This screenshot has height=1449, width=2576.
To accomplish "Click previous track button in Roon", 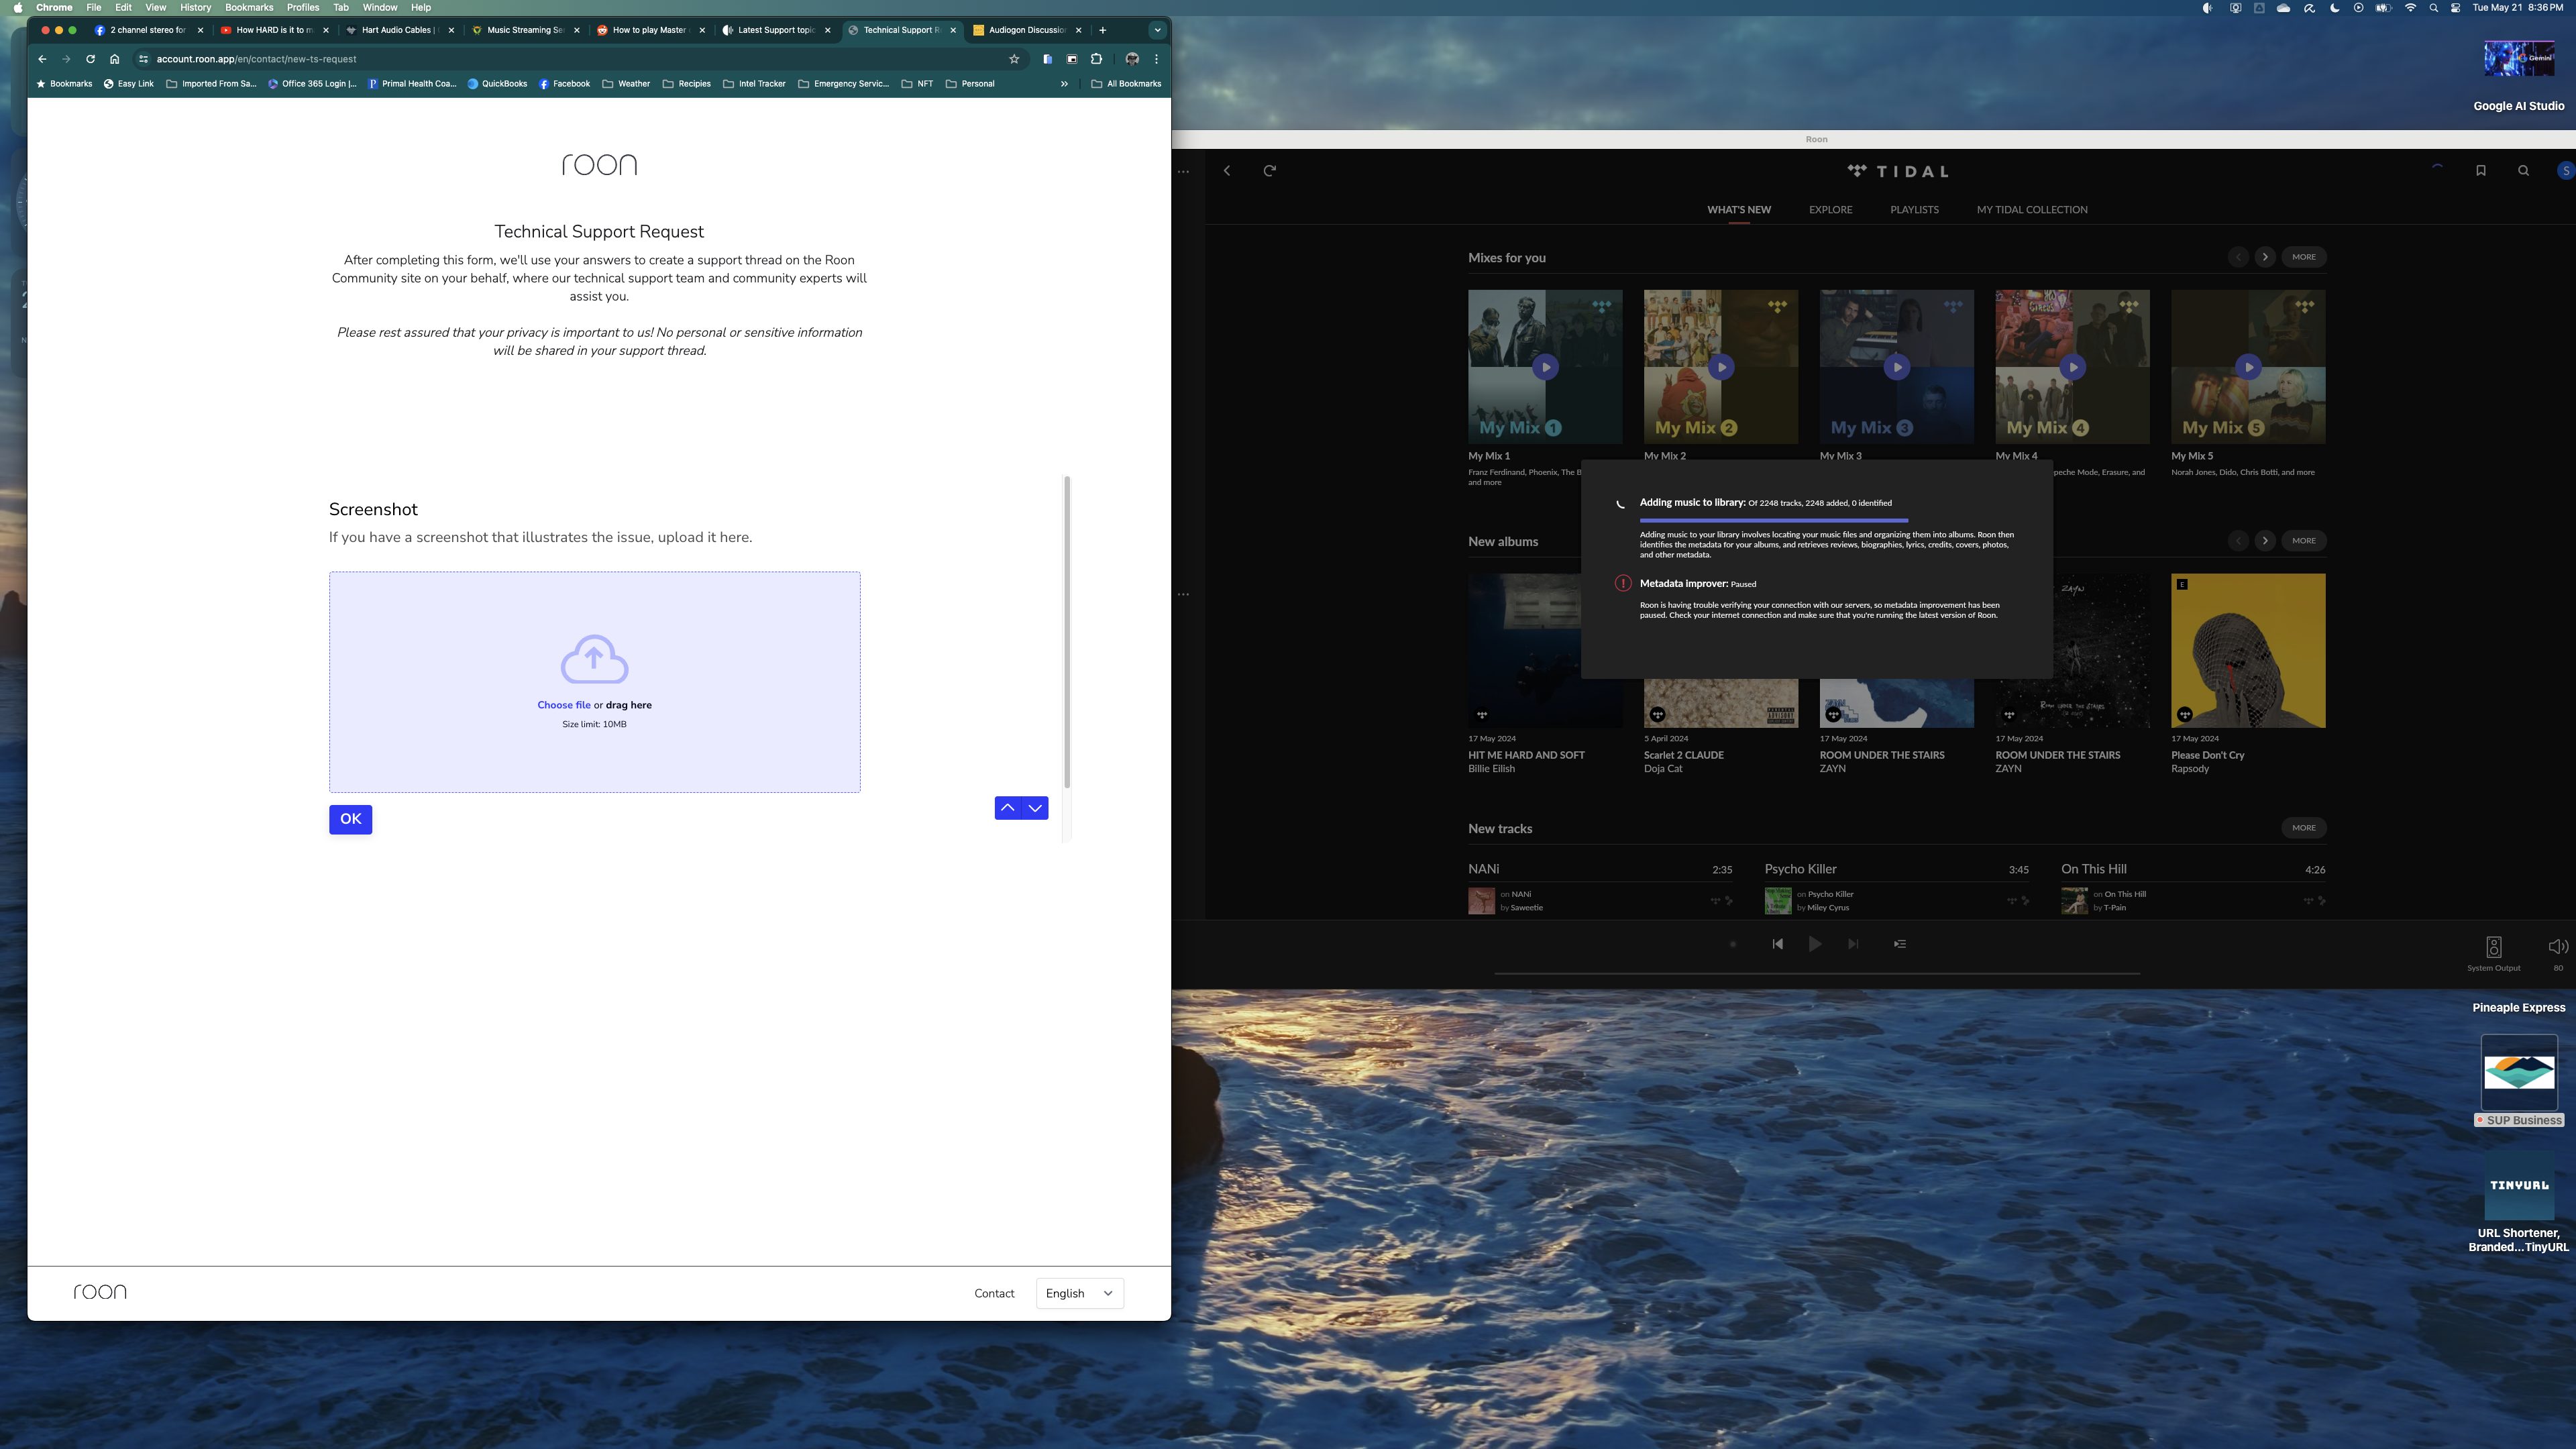I will (1777, 944).
